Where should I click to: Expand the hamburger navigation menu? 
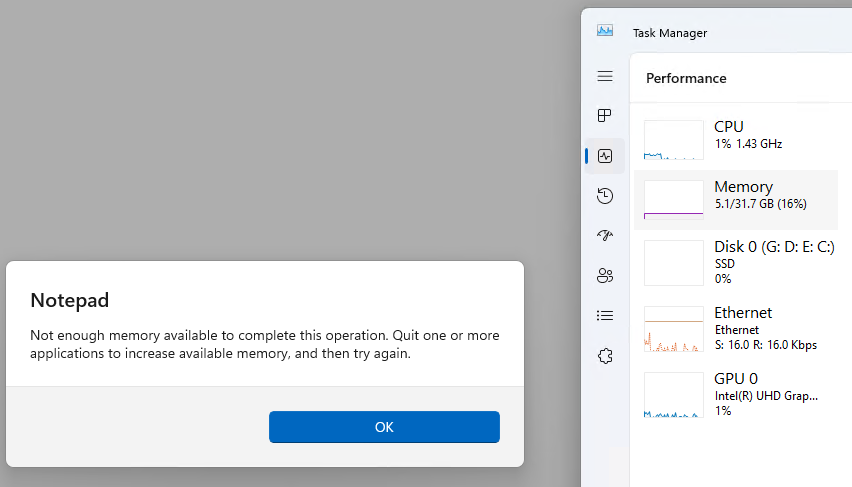tap(604, 76)
